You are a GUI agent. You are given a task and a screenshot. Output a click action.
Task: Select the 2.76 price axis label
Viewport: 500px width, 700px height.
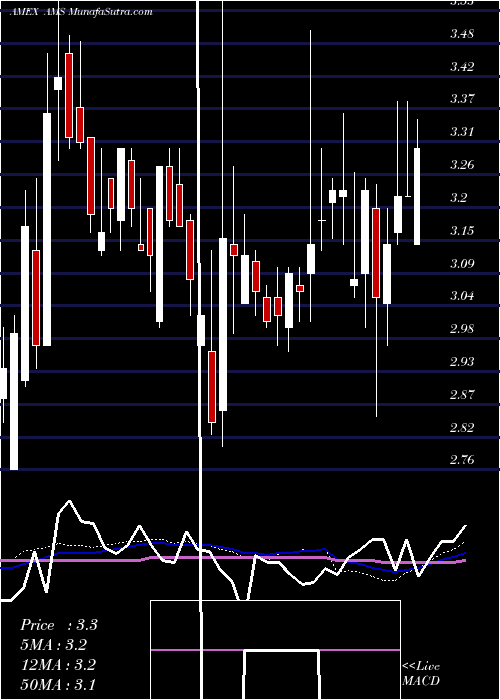pos(462,459)
